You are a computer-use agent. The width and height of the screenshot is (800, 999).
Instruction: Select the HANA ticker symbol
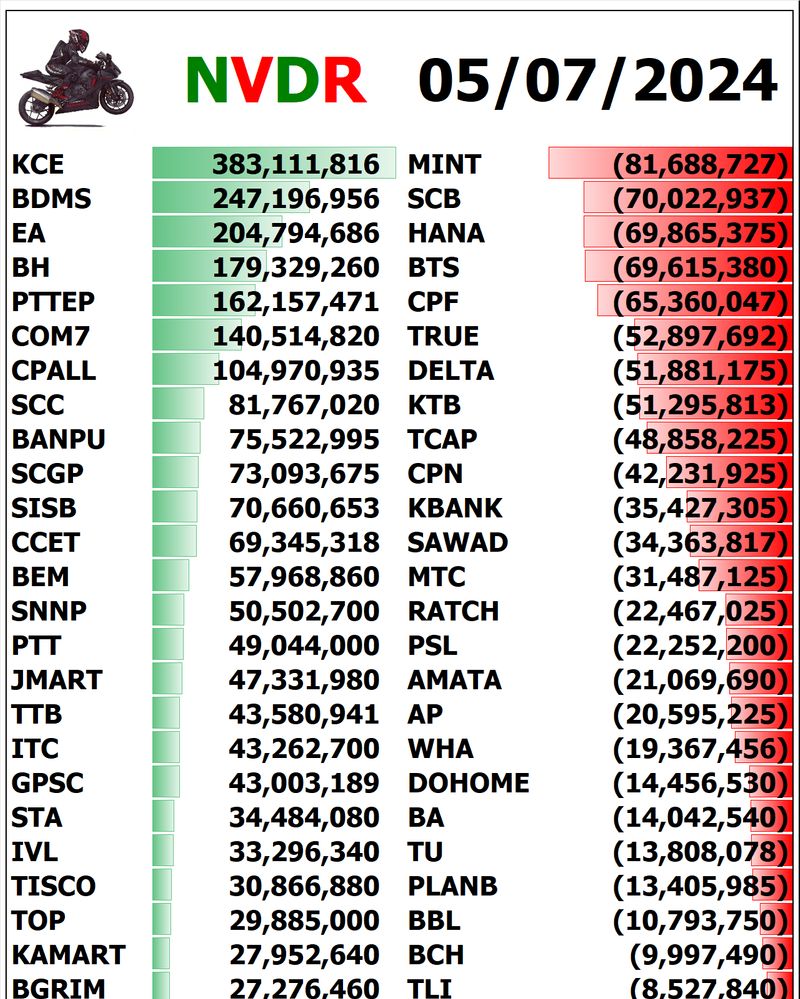click(446, 233)
